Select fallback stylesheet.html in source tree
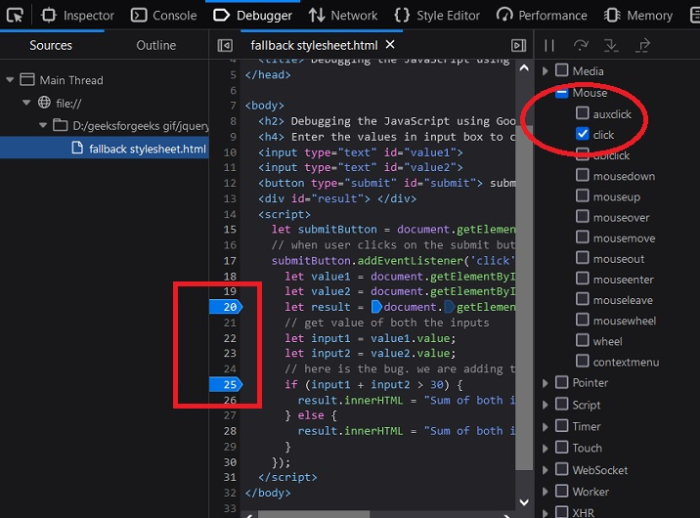This screenshot has height=518, width=700. [104, 148]
